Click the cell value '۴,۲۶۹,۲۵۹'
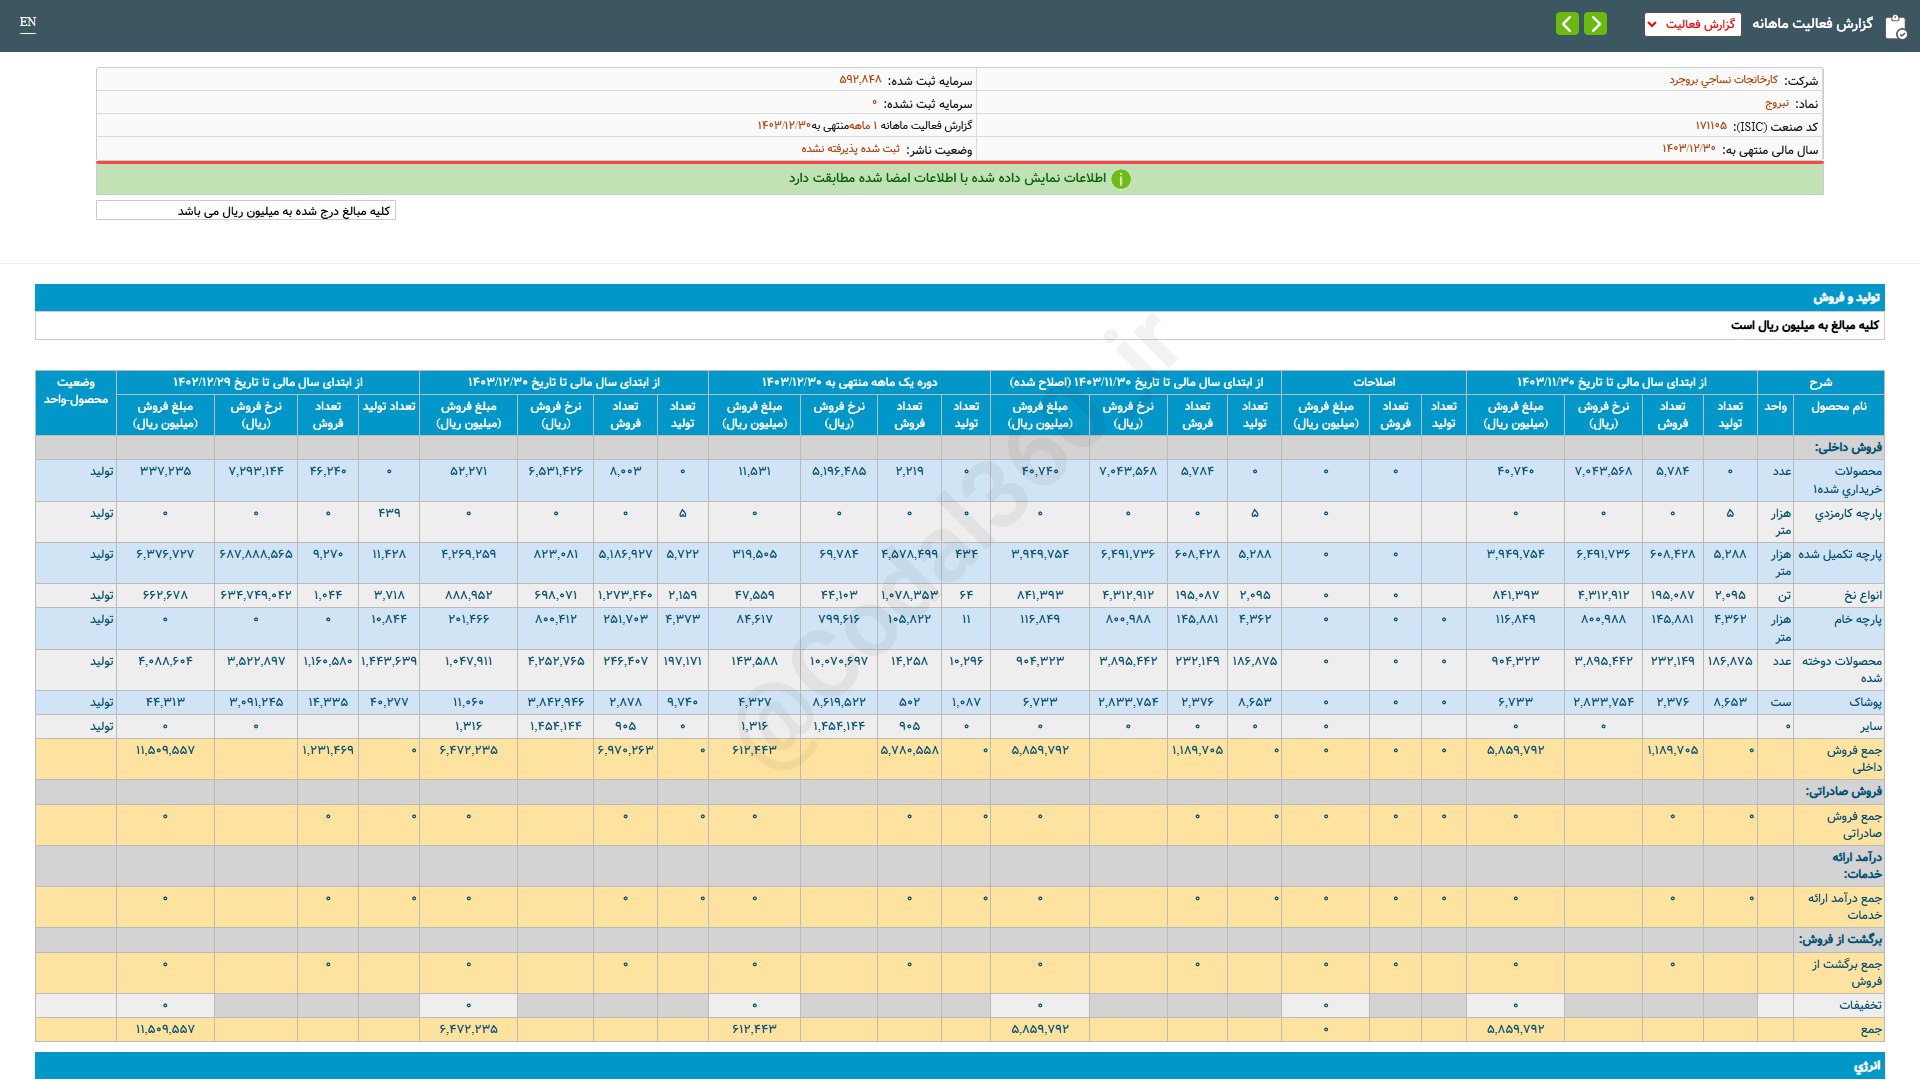Image resolution: width=1920 pixels, height=1080 pixels. coord(468,554)
